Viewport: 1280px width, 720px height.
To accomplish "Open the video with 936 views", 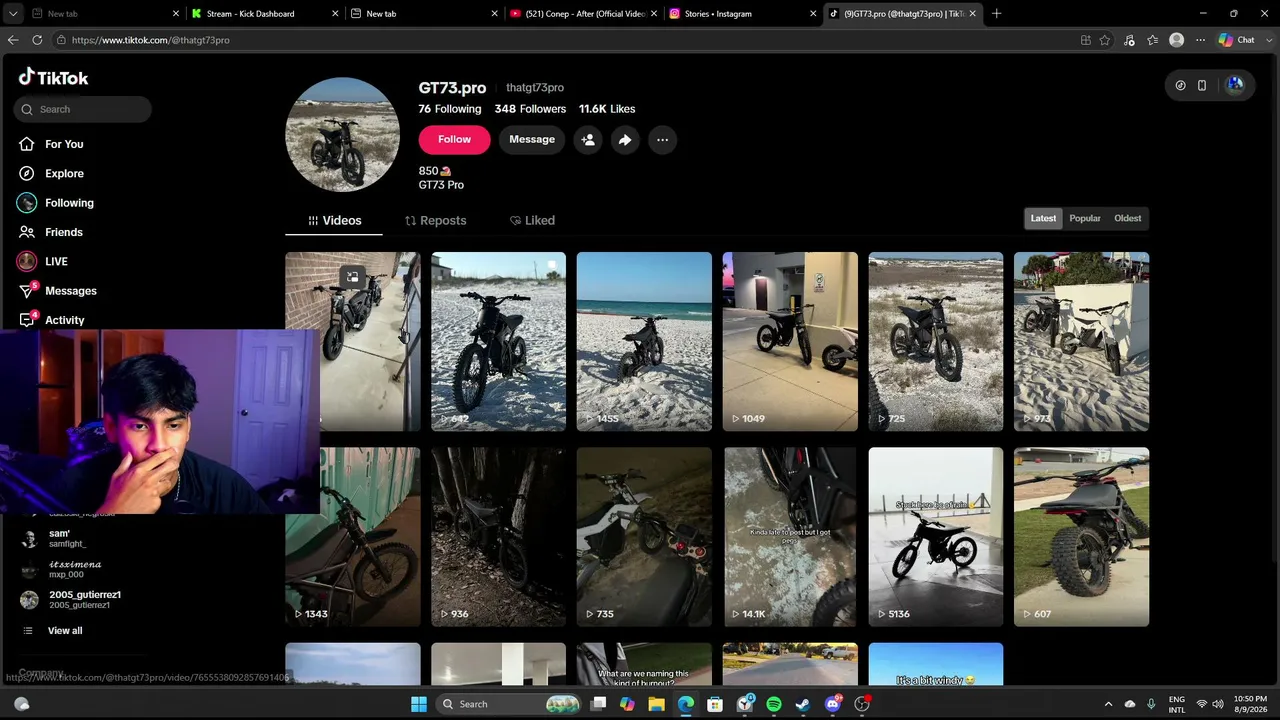I will (498, 537).
